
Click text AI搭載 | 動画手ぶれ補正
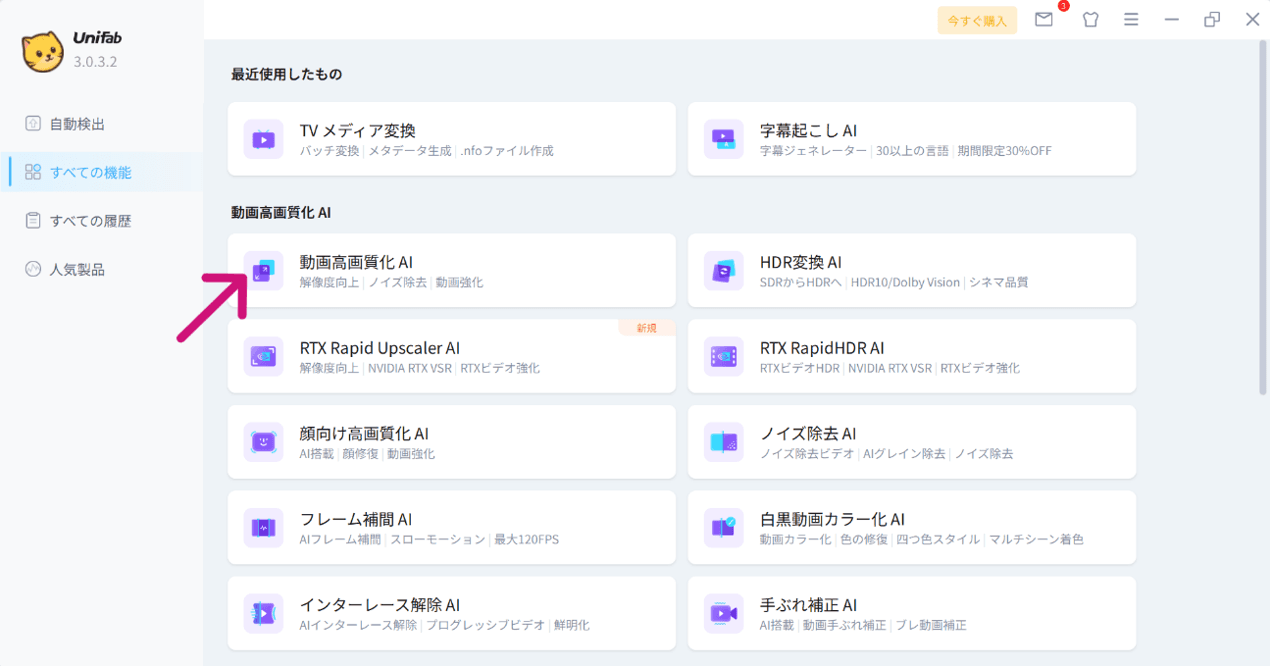click(823, 626)
